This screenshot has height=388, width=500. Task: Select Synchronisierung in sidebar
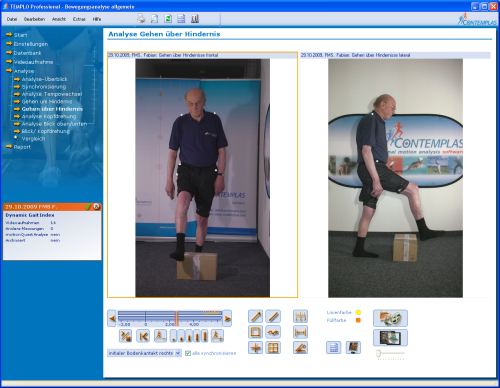pos(44,87)
